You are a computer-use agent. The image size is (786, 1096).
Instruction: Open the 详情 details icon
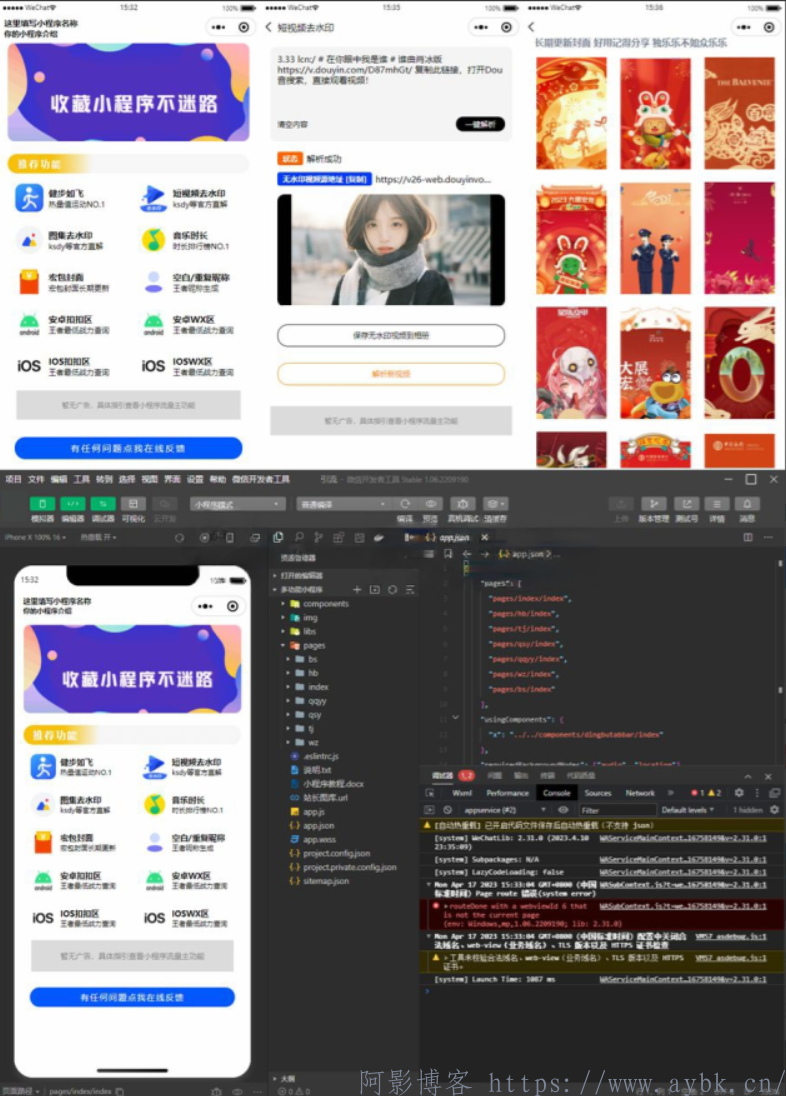pyautogui.click(x=717, y=504)
